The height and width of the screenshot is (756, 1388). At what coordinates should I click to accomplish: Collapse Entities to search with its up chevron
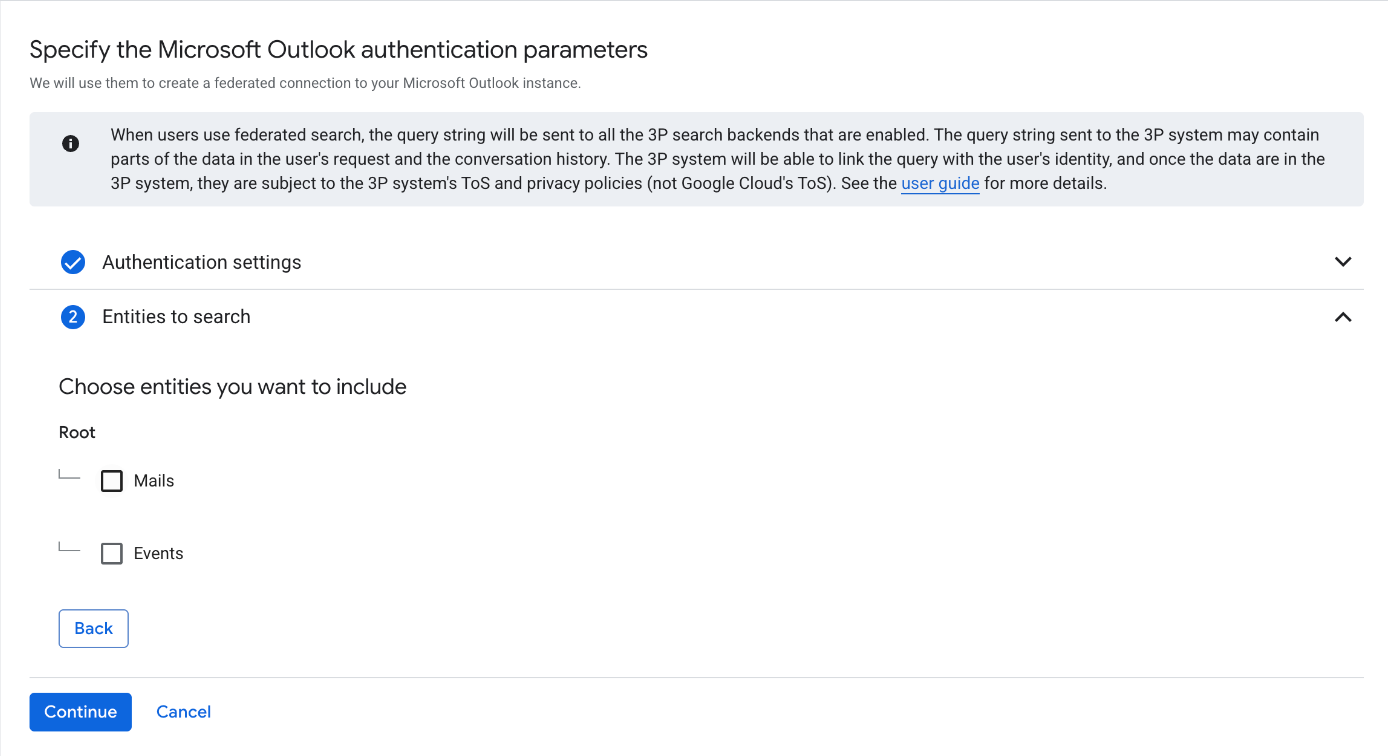point(1343,317)
